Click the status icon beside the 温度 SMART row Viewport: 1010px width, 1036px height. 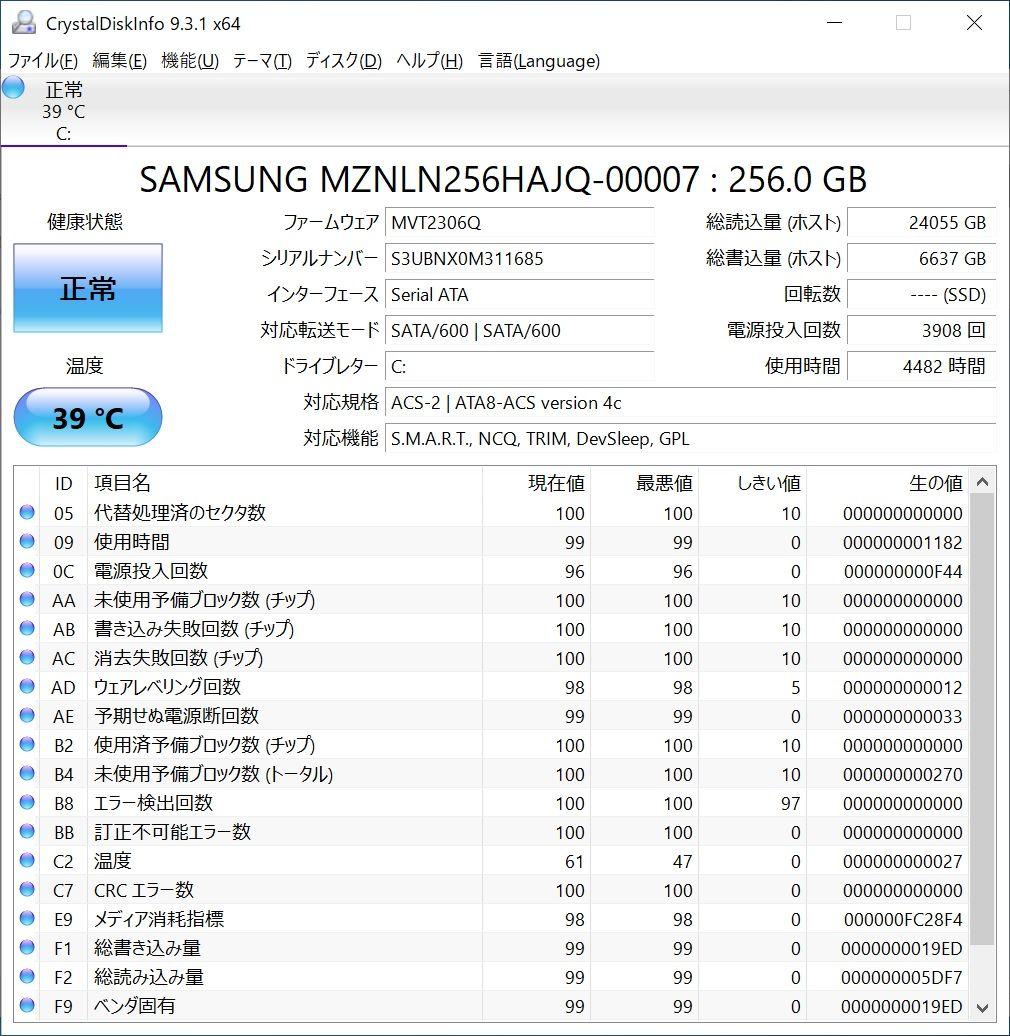26,861
